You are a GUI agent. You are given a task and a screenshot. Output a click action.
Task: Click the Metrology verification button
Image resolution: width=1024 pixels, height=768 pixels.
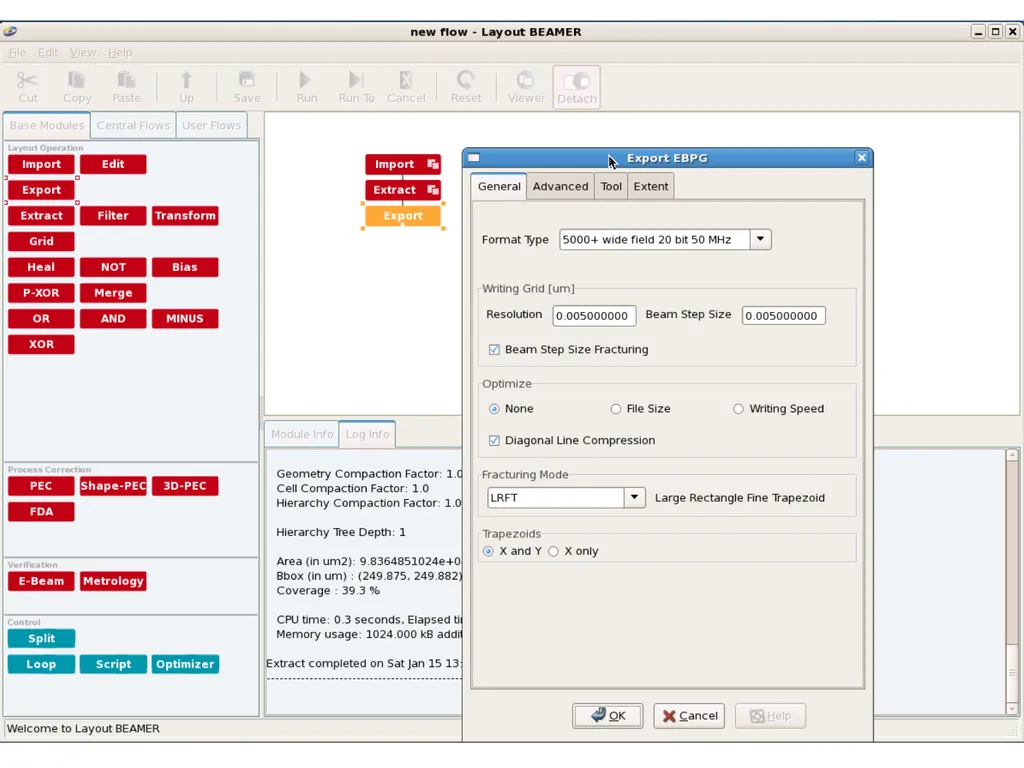coord(113,581)
